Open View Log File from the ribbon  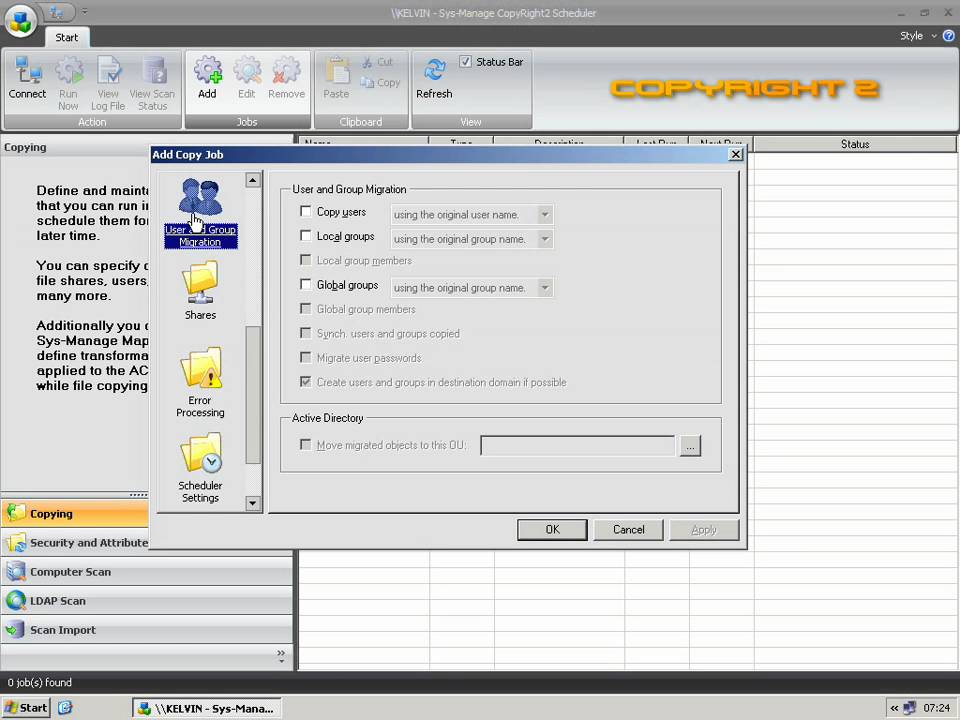108,83
